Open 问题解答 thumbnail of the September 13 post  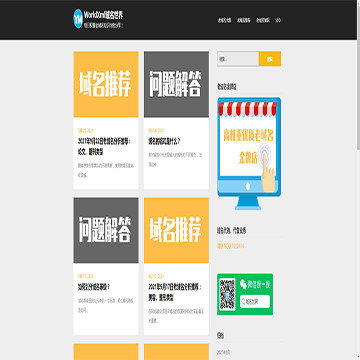pyautogui.click(x=106, y=230)
